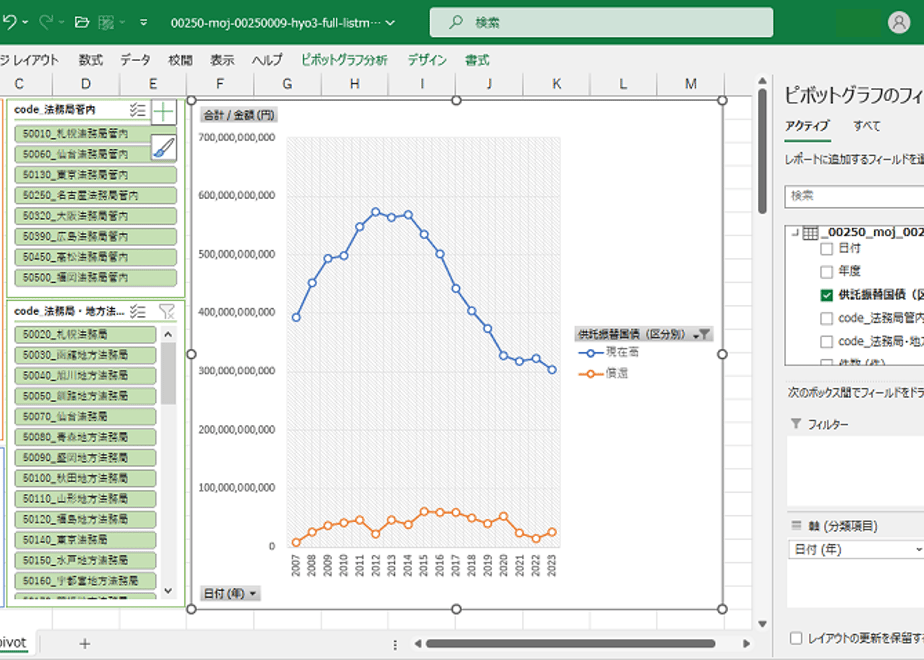Toggle multi-select on the code_法務局管内 slicer
This screenshot has height=660, width=924.
(137, 110)
